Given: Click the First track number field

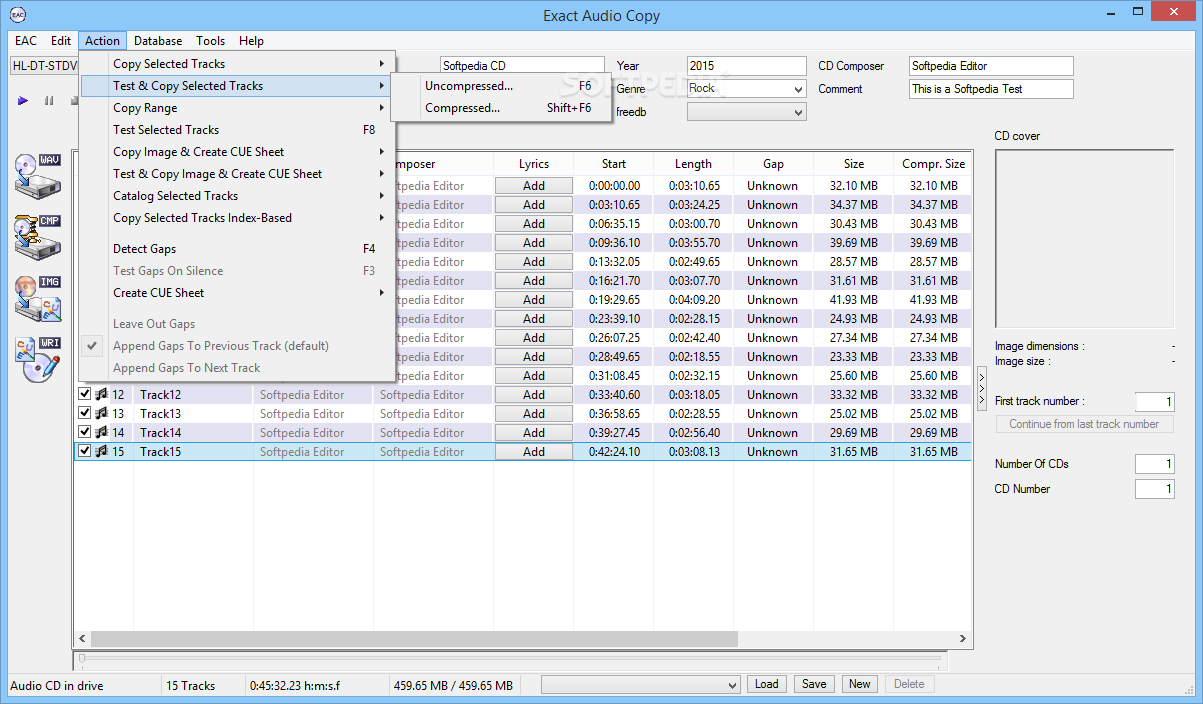Looking at the screenshot, I should (x=1154, y=402).
